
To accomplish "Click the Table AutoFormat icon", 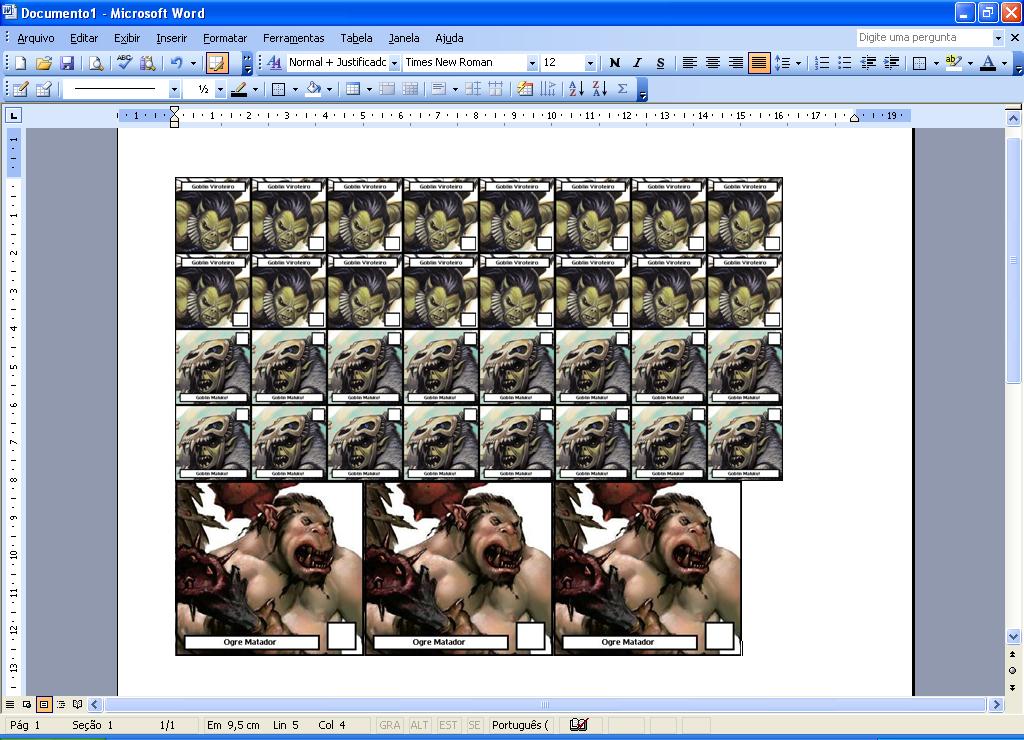I will coord(525,89).
